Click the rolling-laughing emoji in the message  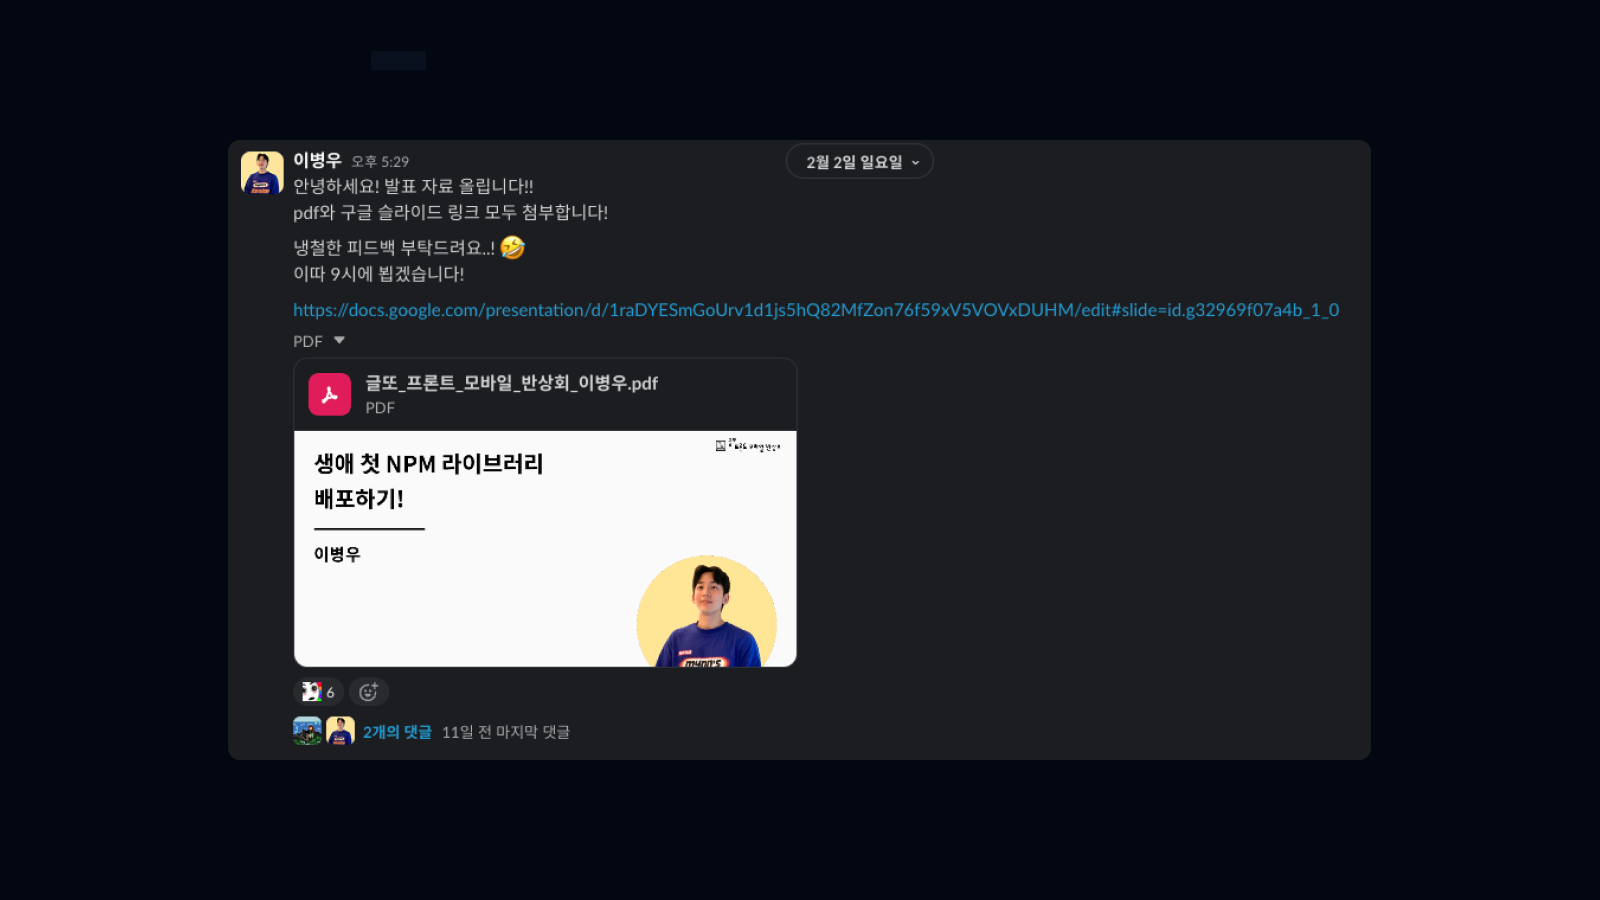512,247
